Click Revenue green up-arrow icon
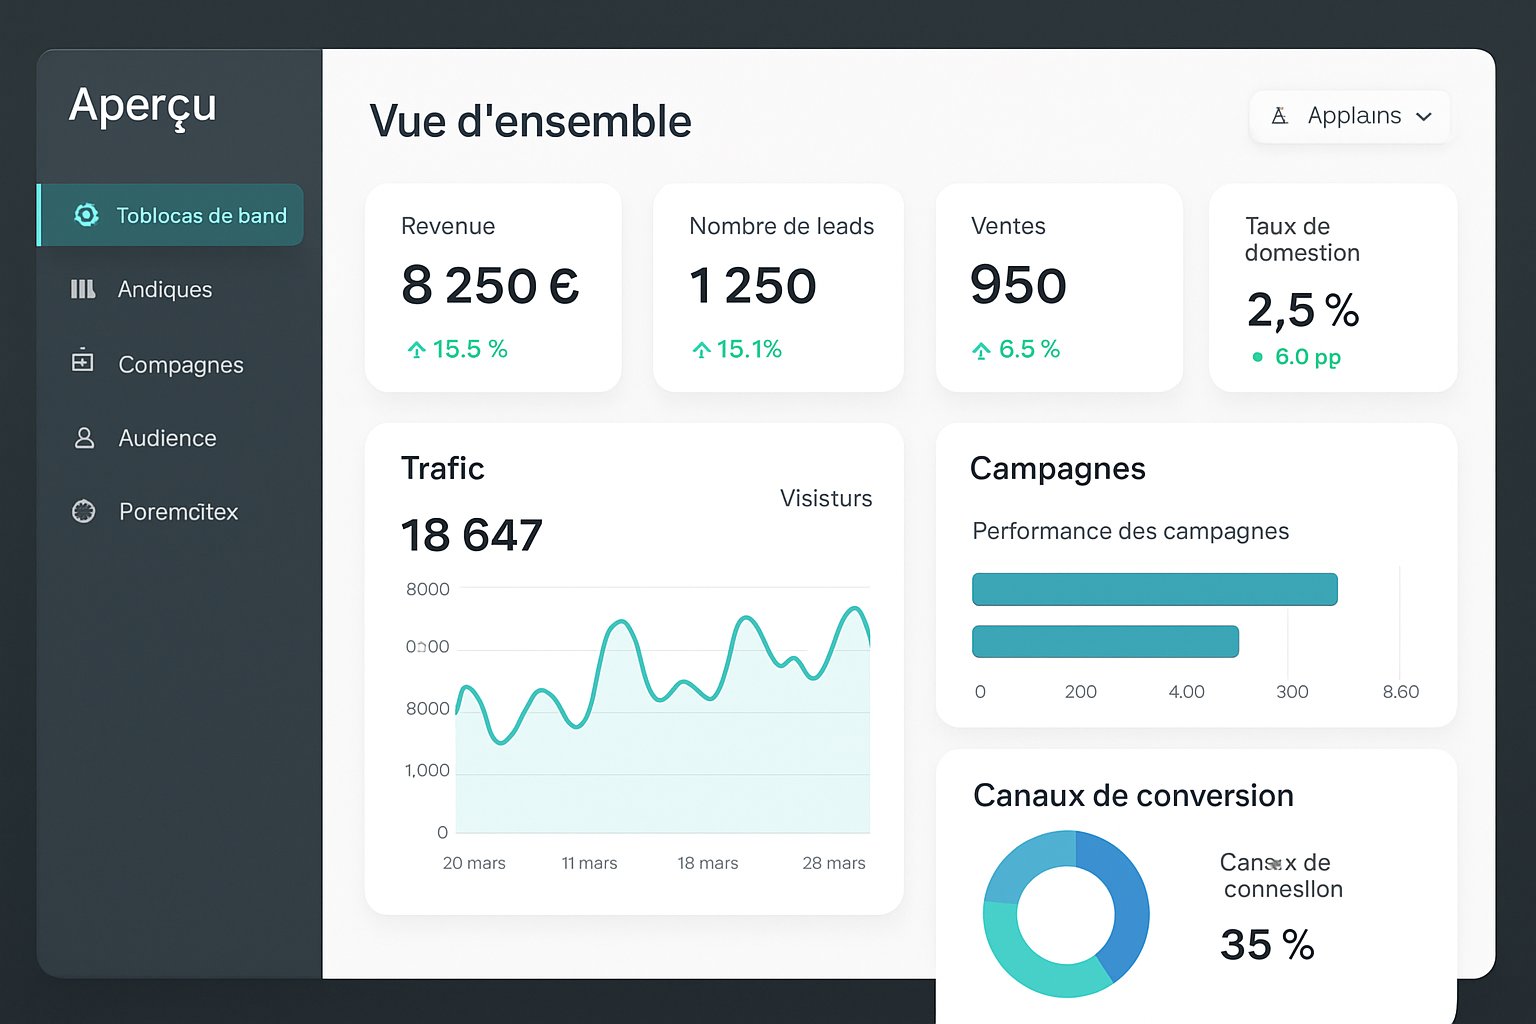 (x=417, y=350)
